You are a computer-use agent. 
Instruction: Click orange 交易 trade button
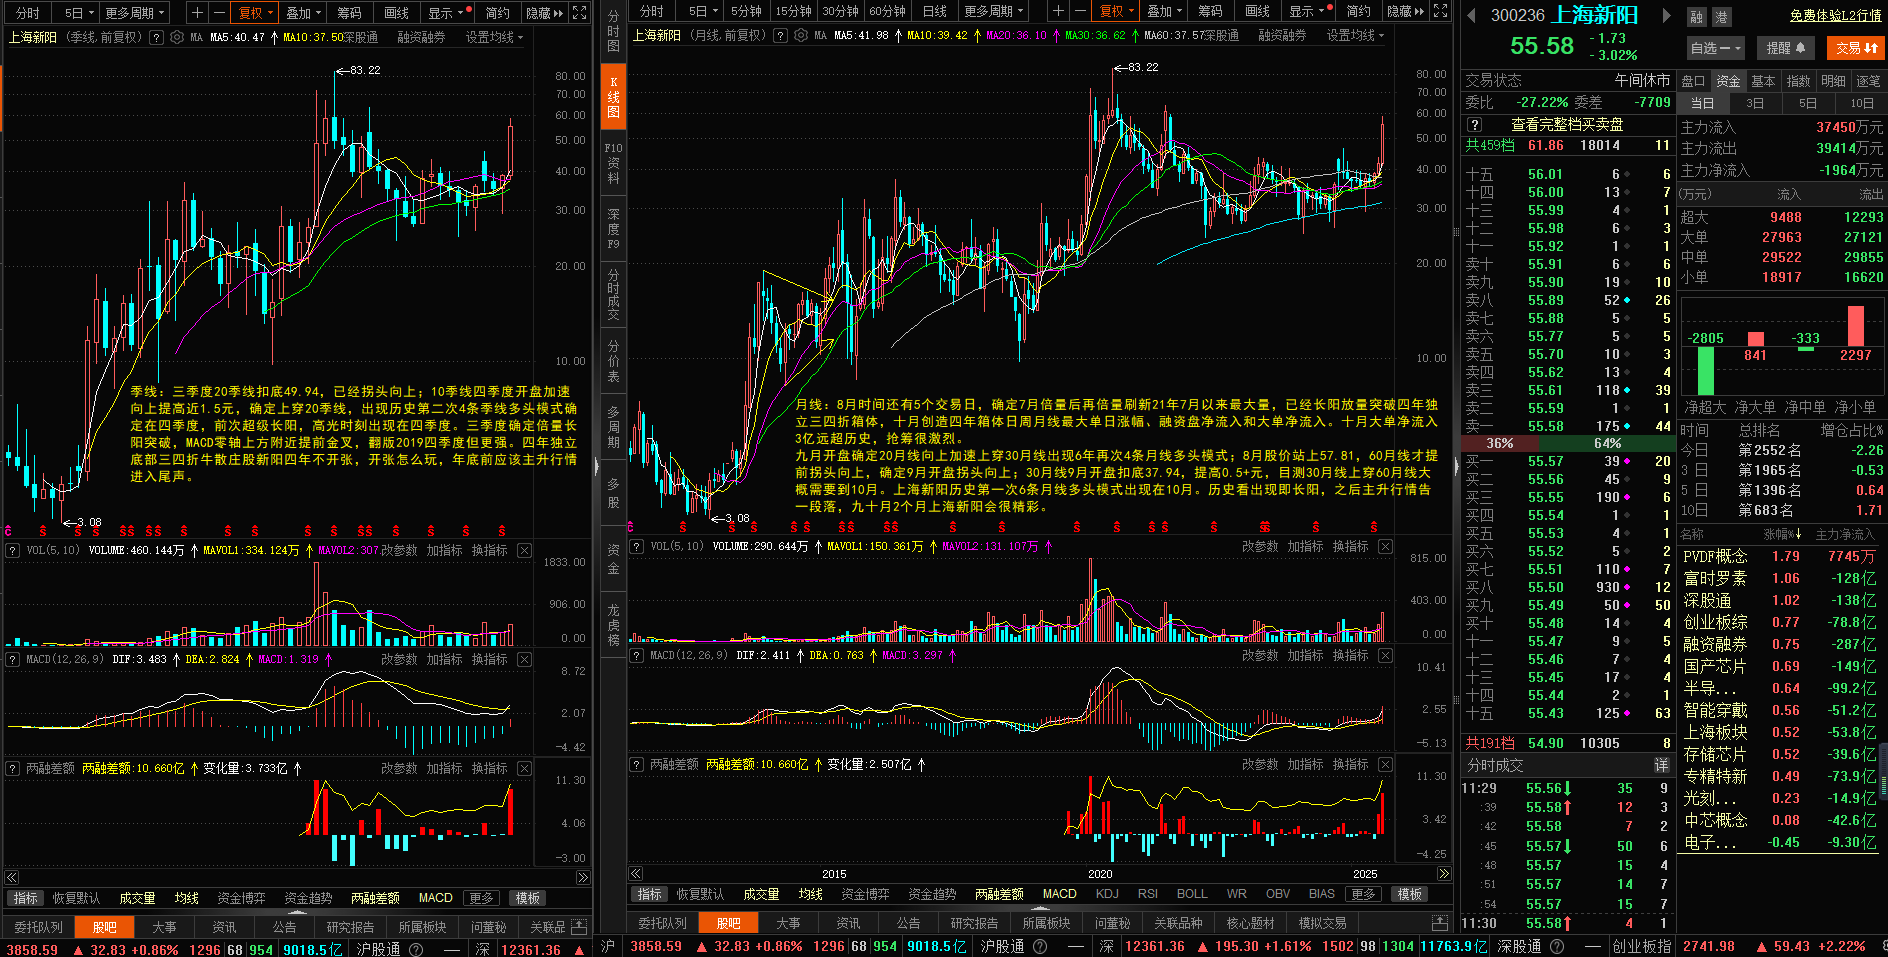(1856, 48)
